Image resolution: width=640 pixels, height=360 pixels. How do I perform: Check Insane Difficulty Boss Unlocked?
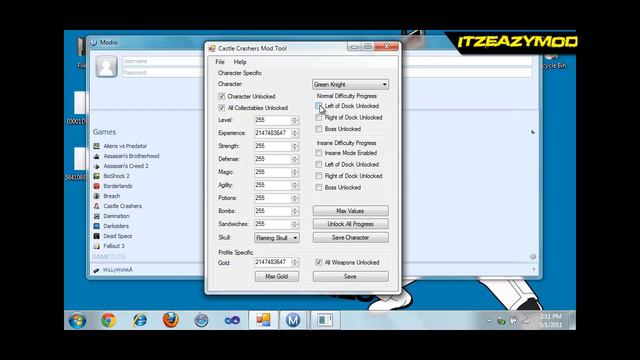click(319, 187)
